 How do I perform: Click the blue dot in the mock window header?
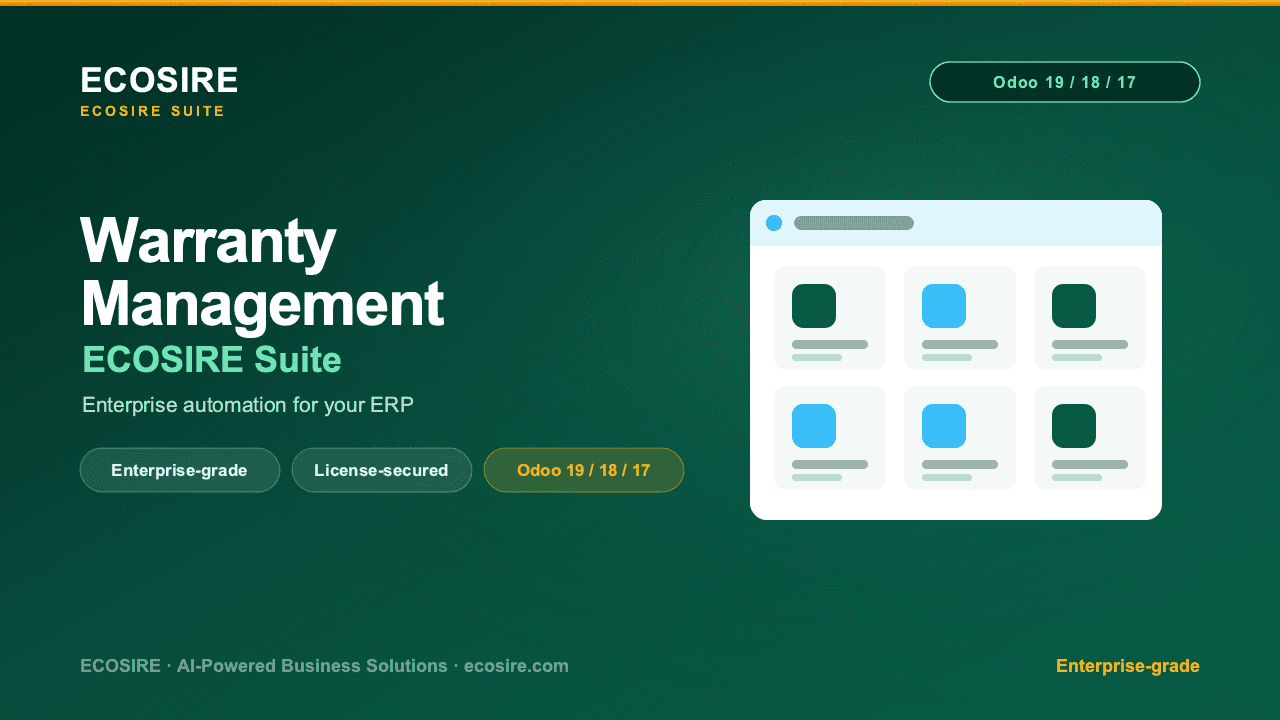tap(774, 223)
